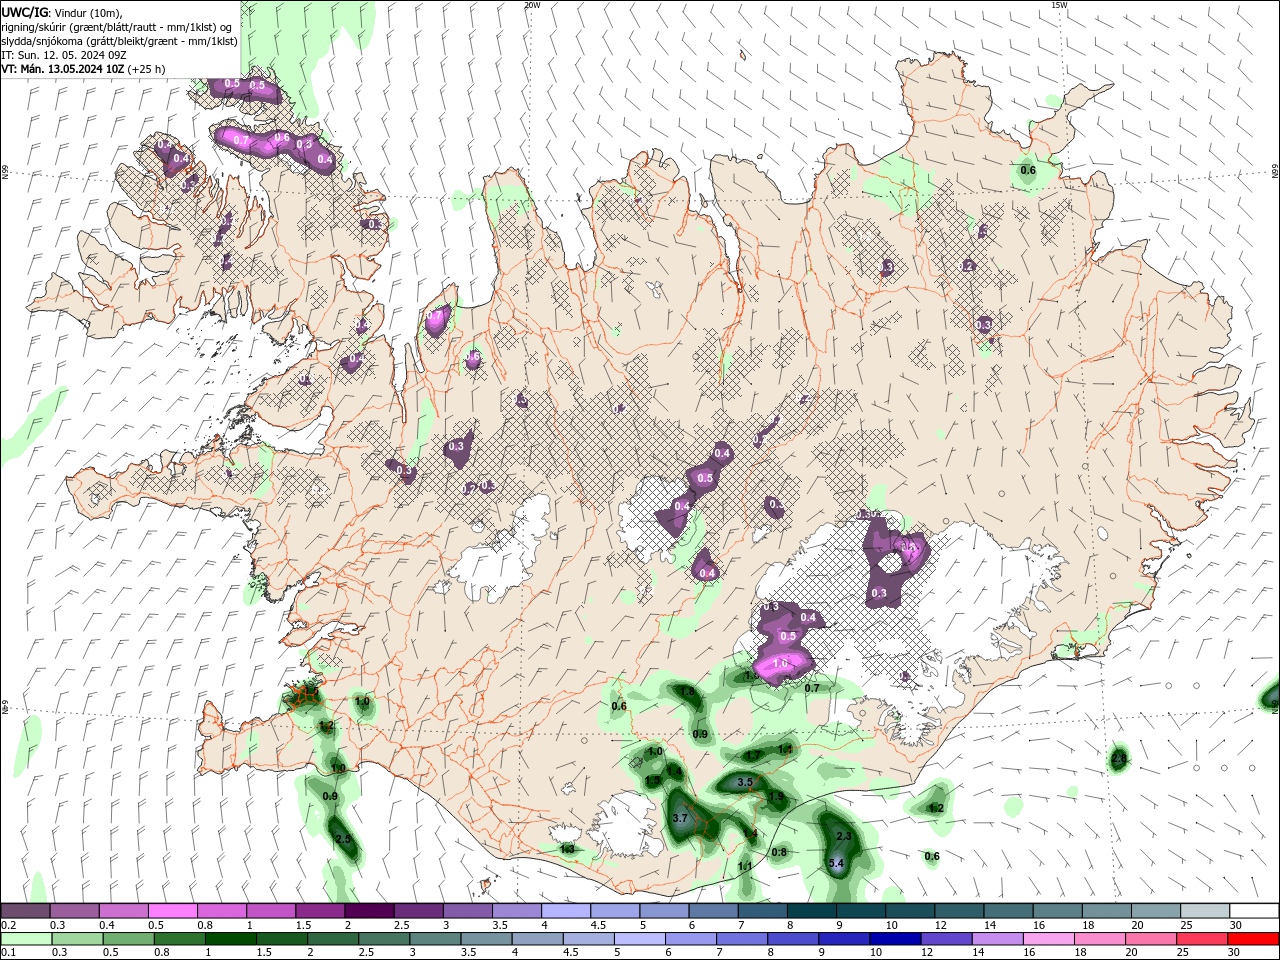
Task: Click the 1.8 rain value on the map
Action: [x=687, y=691]
